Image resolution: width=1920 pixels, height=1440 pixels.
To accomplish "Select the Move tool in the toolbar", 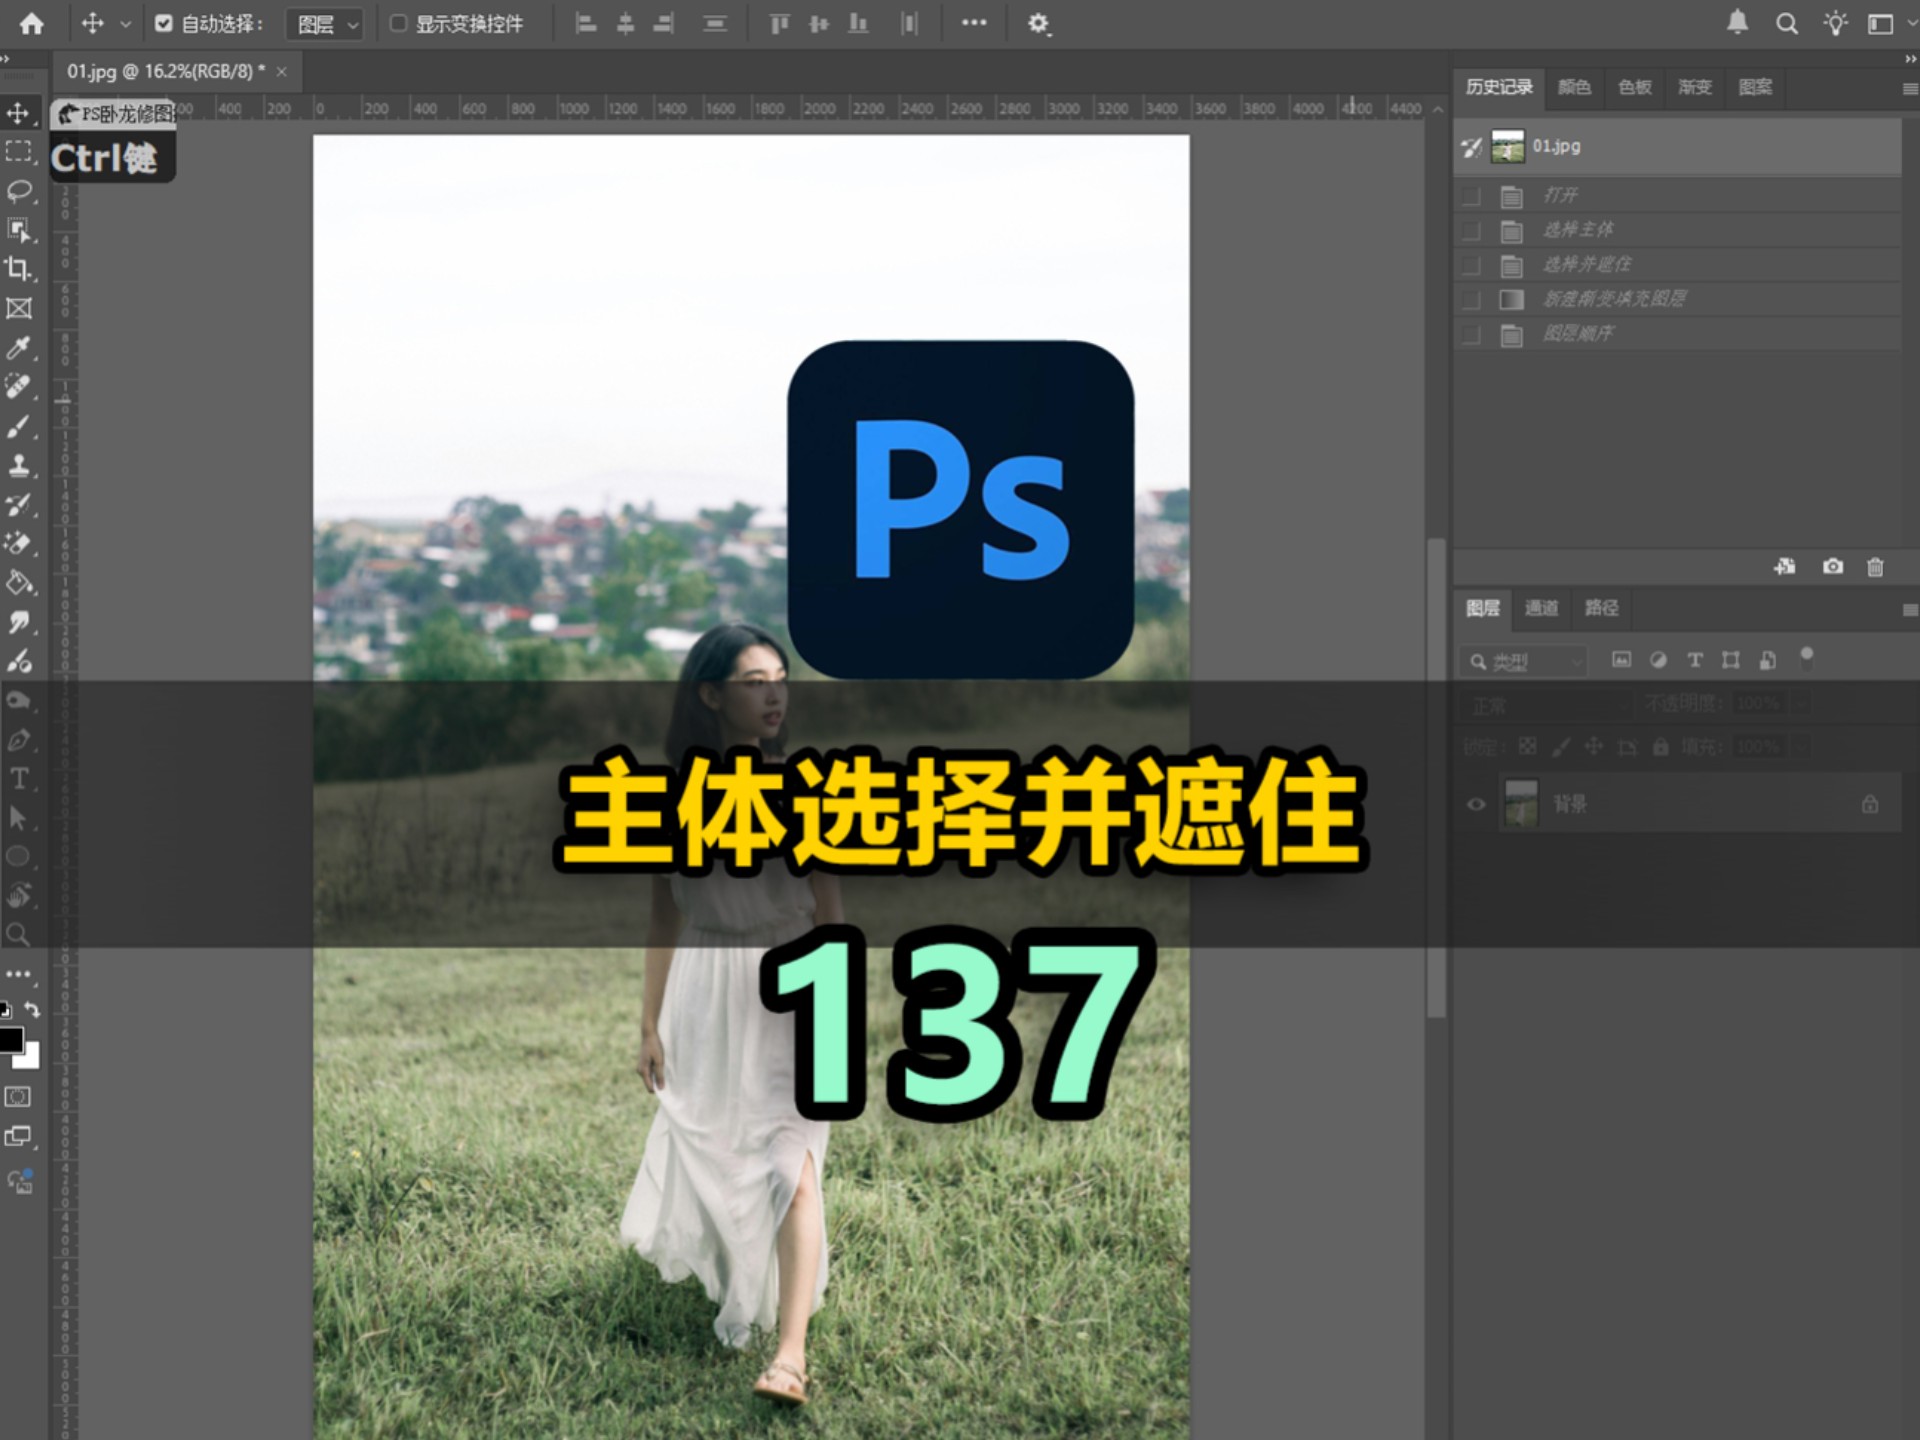I will coord(18,113).
